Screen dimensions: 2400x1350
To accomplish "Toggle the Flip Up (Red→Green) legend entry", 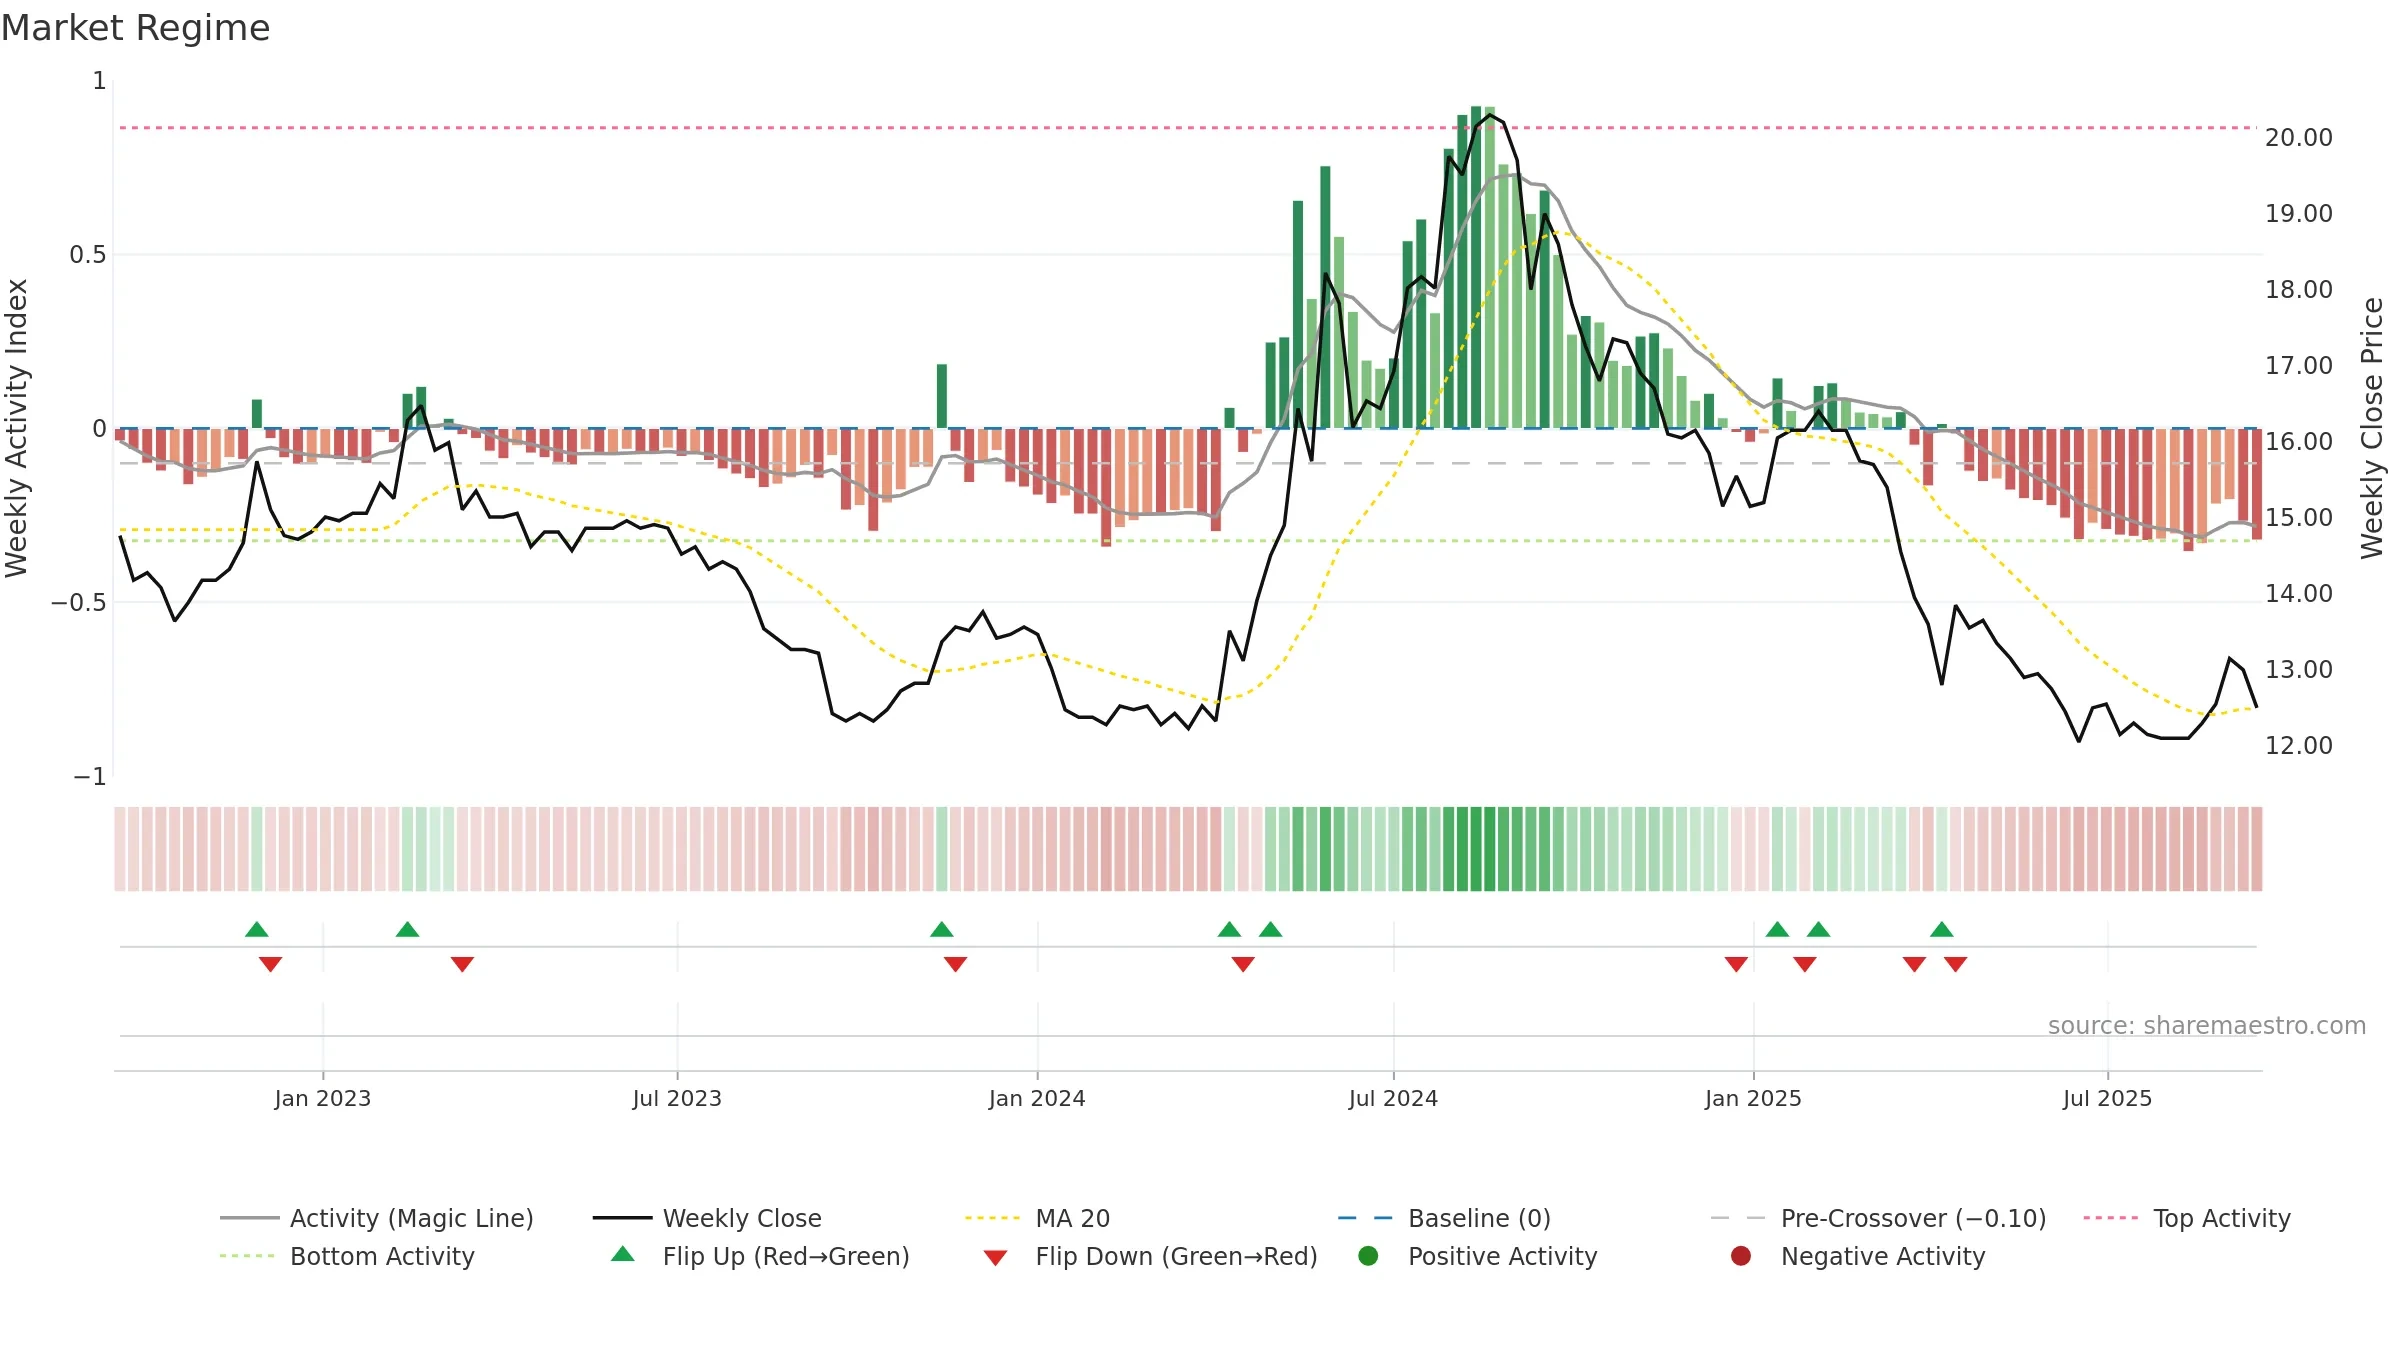I will (x=760, y=1256).
